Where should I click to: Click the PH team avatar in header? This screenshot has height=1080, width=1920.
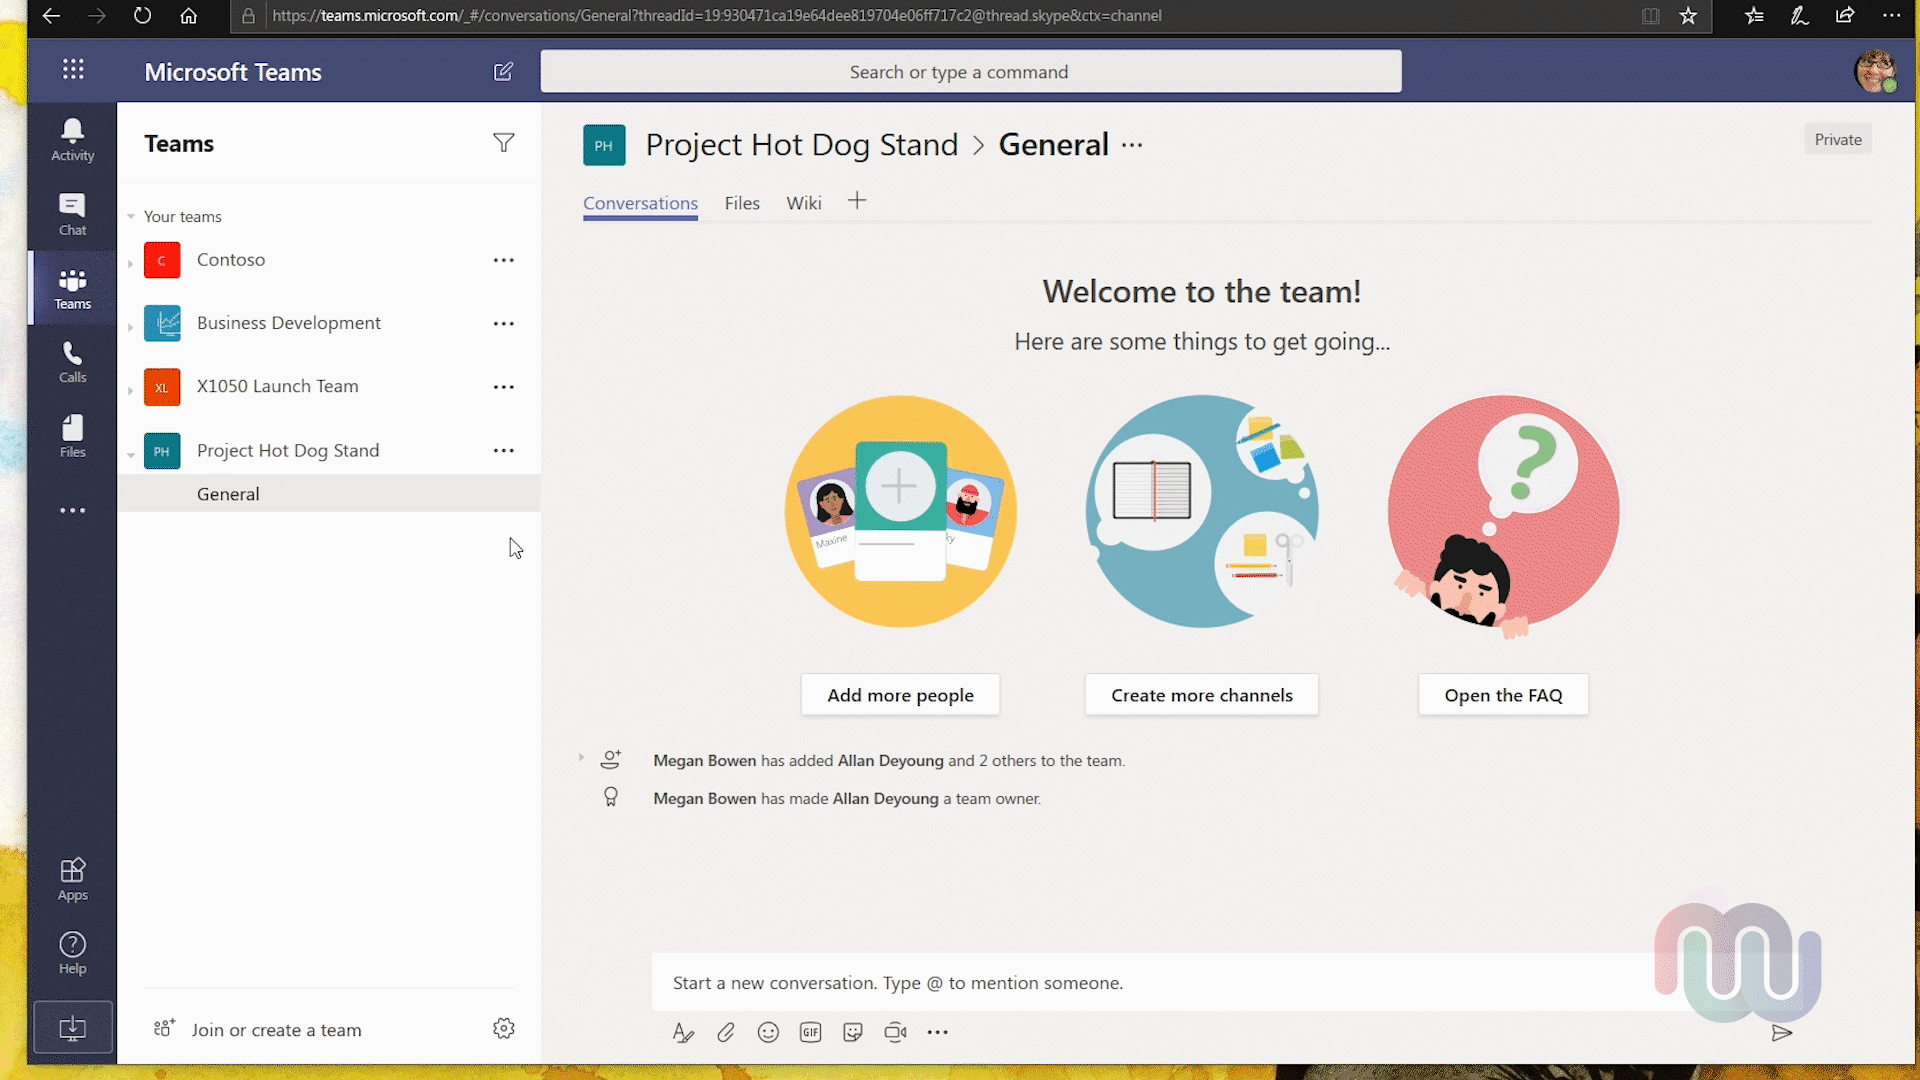point(604,145)
